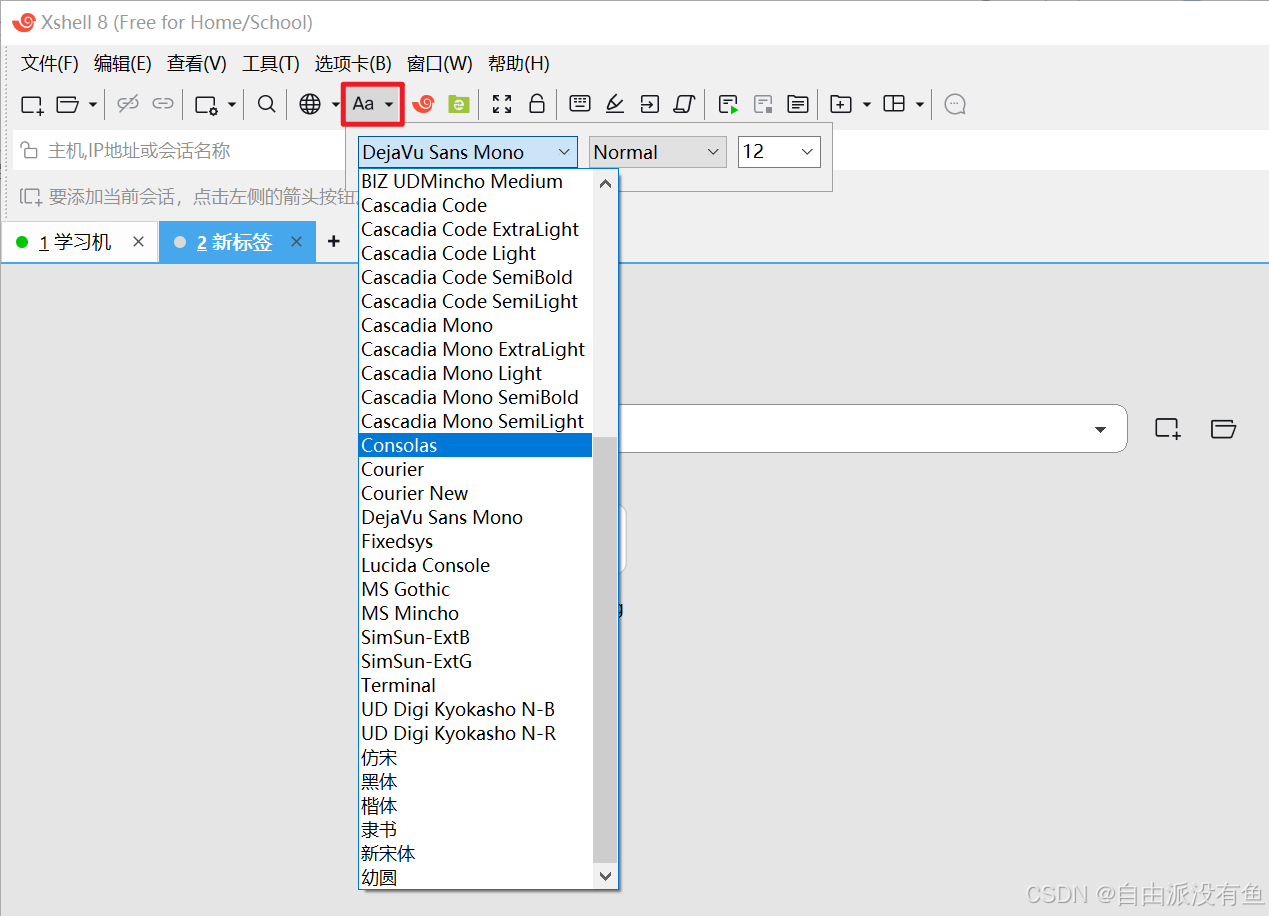Select Lucida Console font
Viewport: 1269px width, 916px height.
click(475, 565)
